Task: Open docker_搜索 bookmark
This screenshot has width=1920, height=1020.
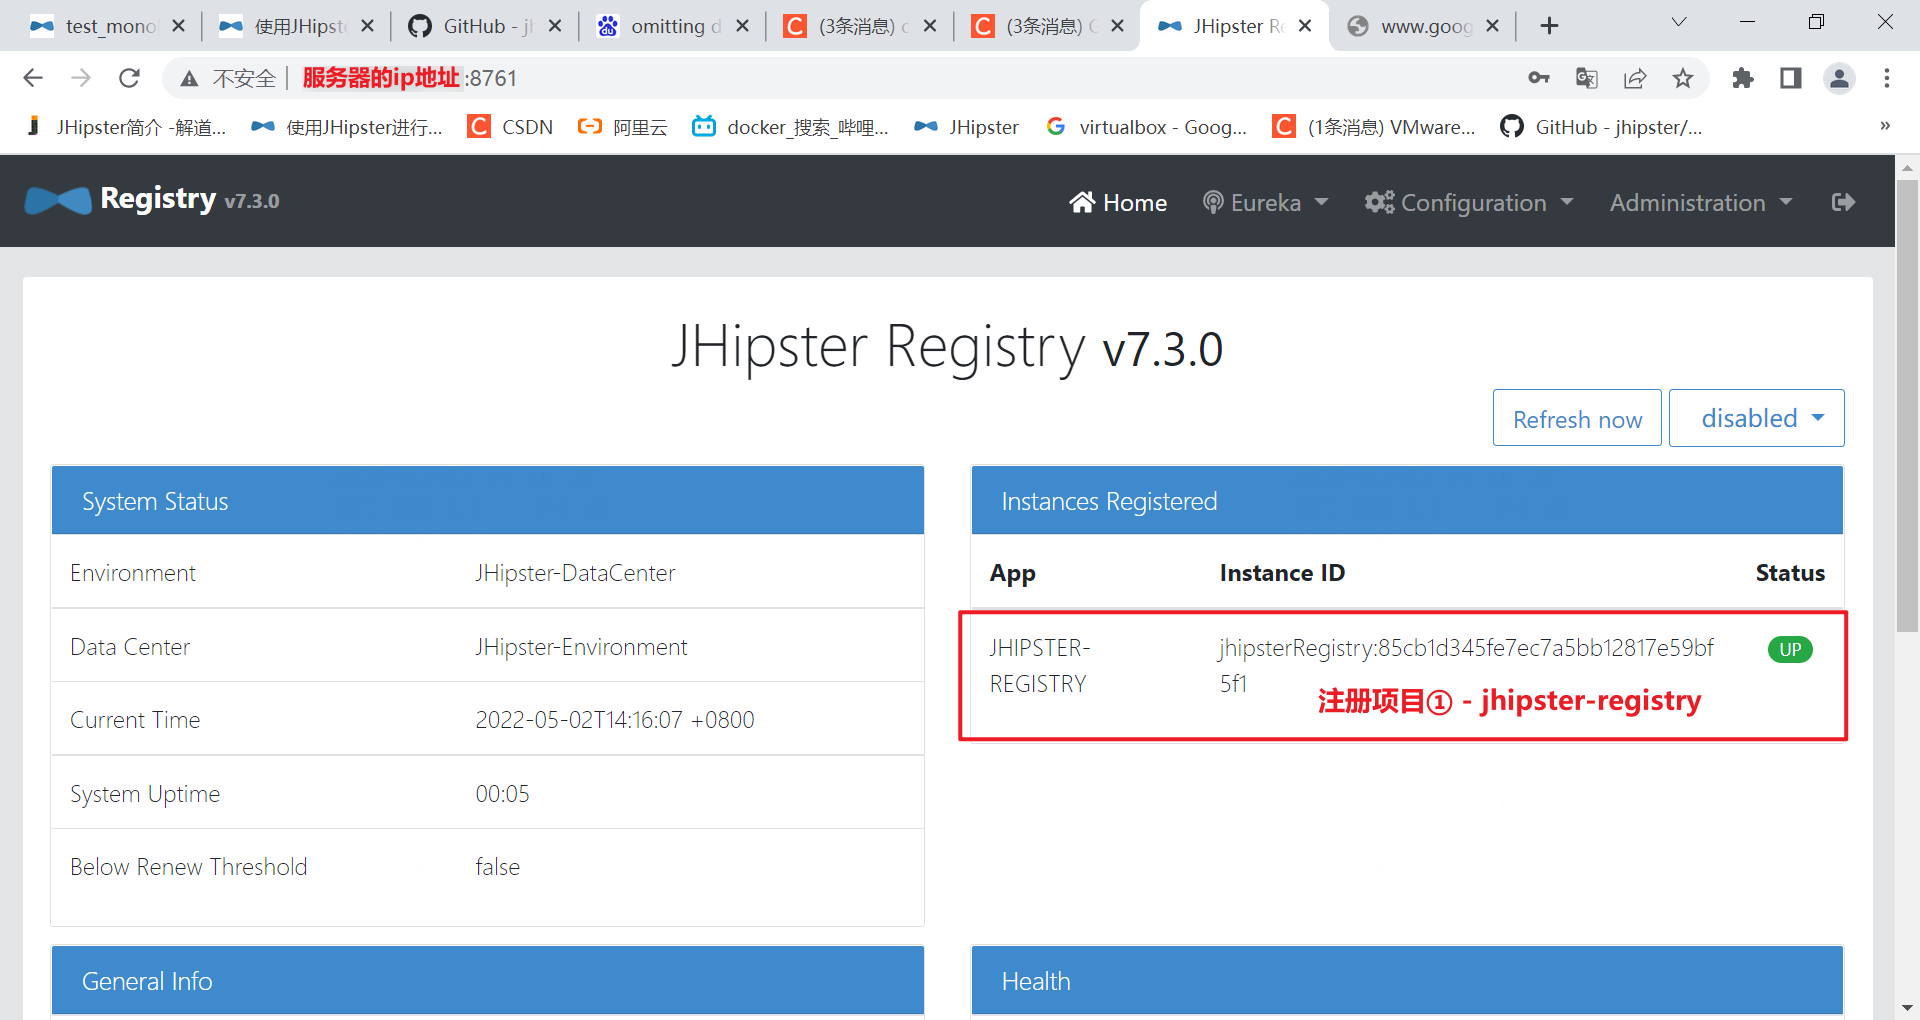Action: coord(790,127)
